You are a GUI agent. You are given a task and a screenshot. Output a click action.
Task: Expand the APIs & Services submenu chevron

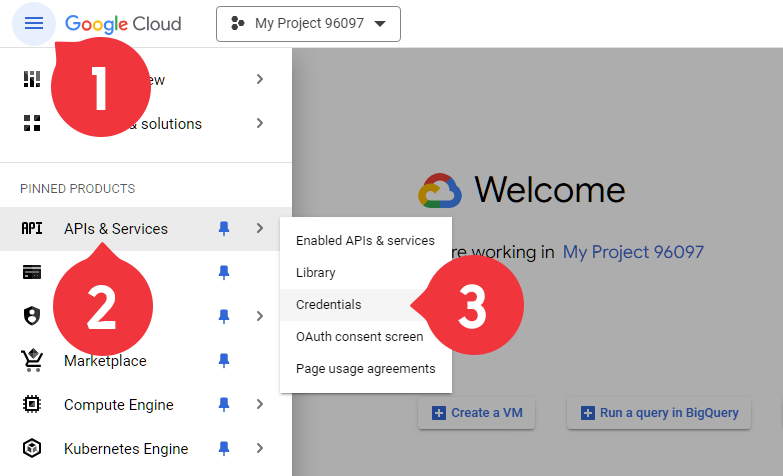(260, 228)
